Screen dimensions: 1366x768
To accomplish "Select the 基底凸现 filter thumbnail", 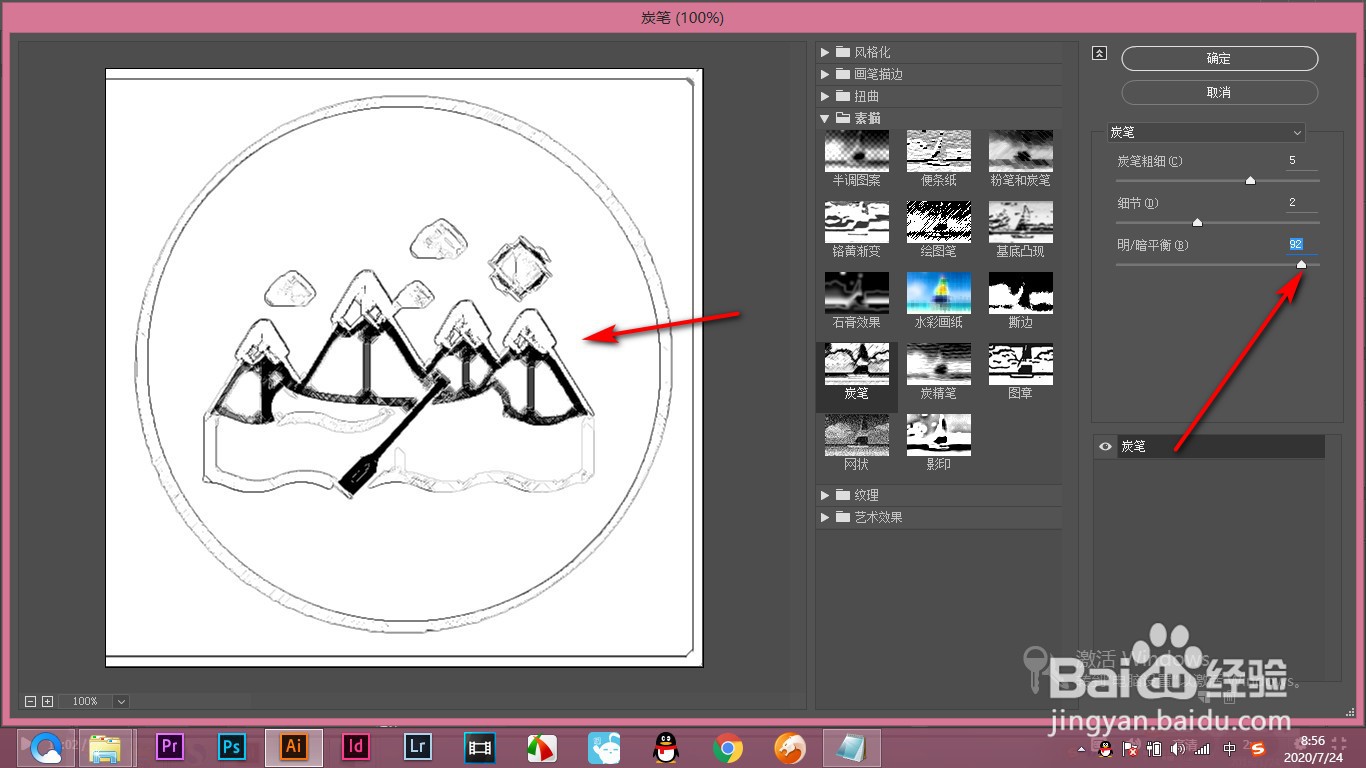I will (x=1020, y=222).
